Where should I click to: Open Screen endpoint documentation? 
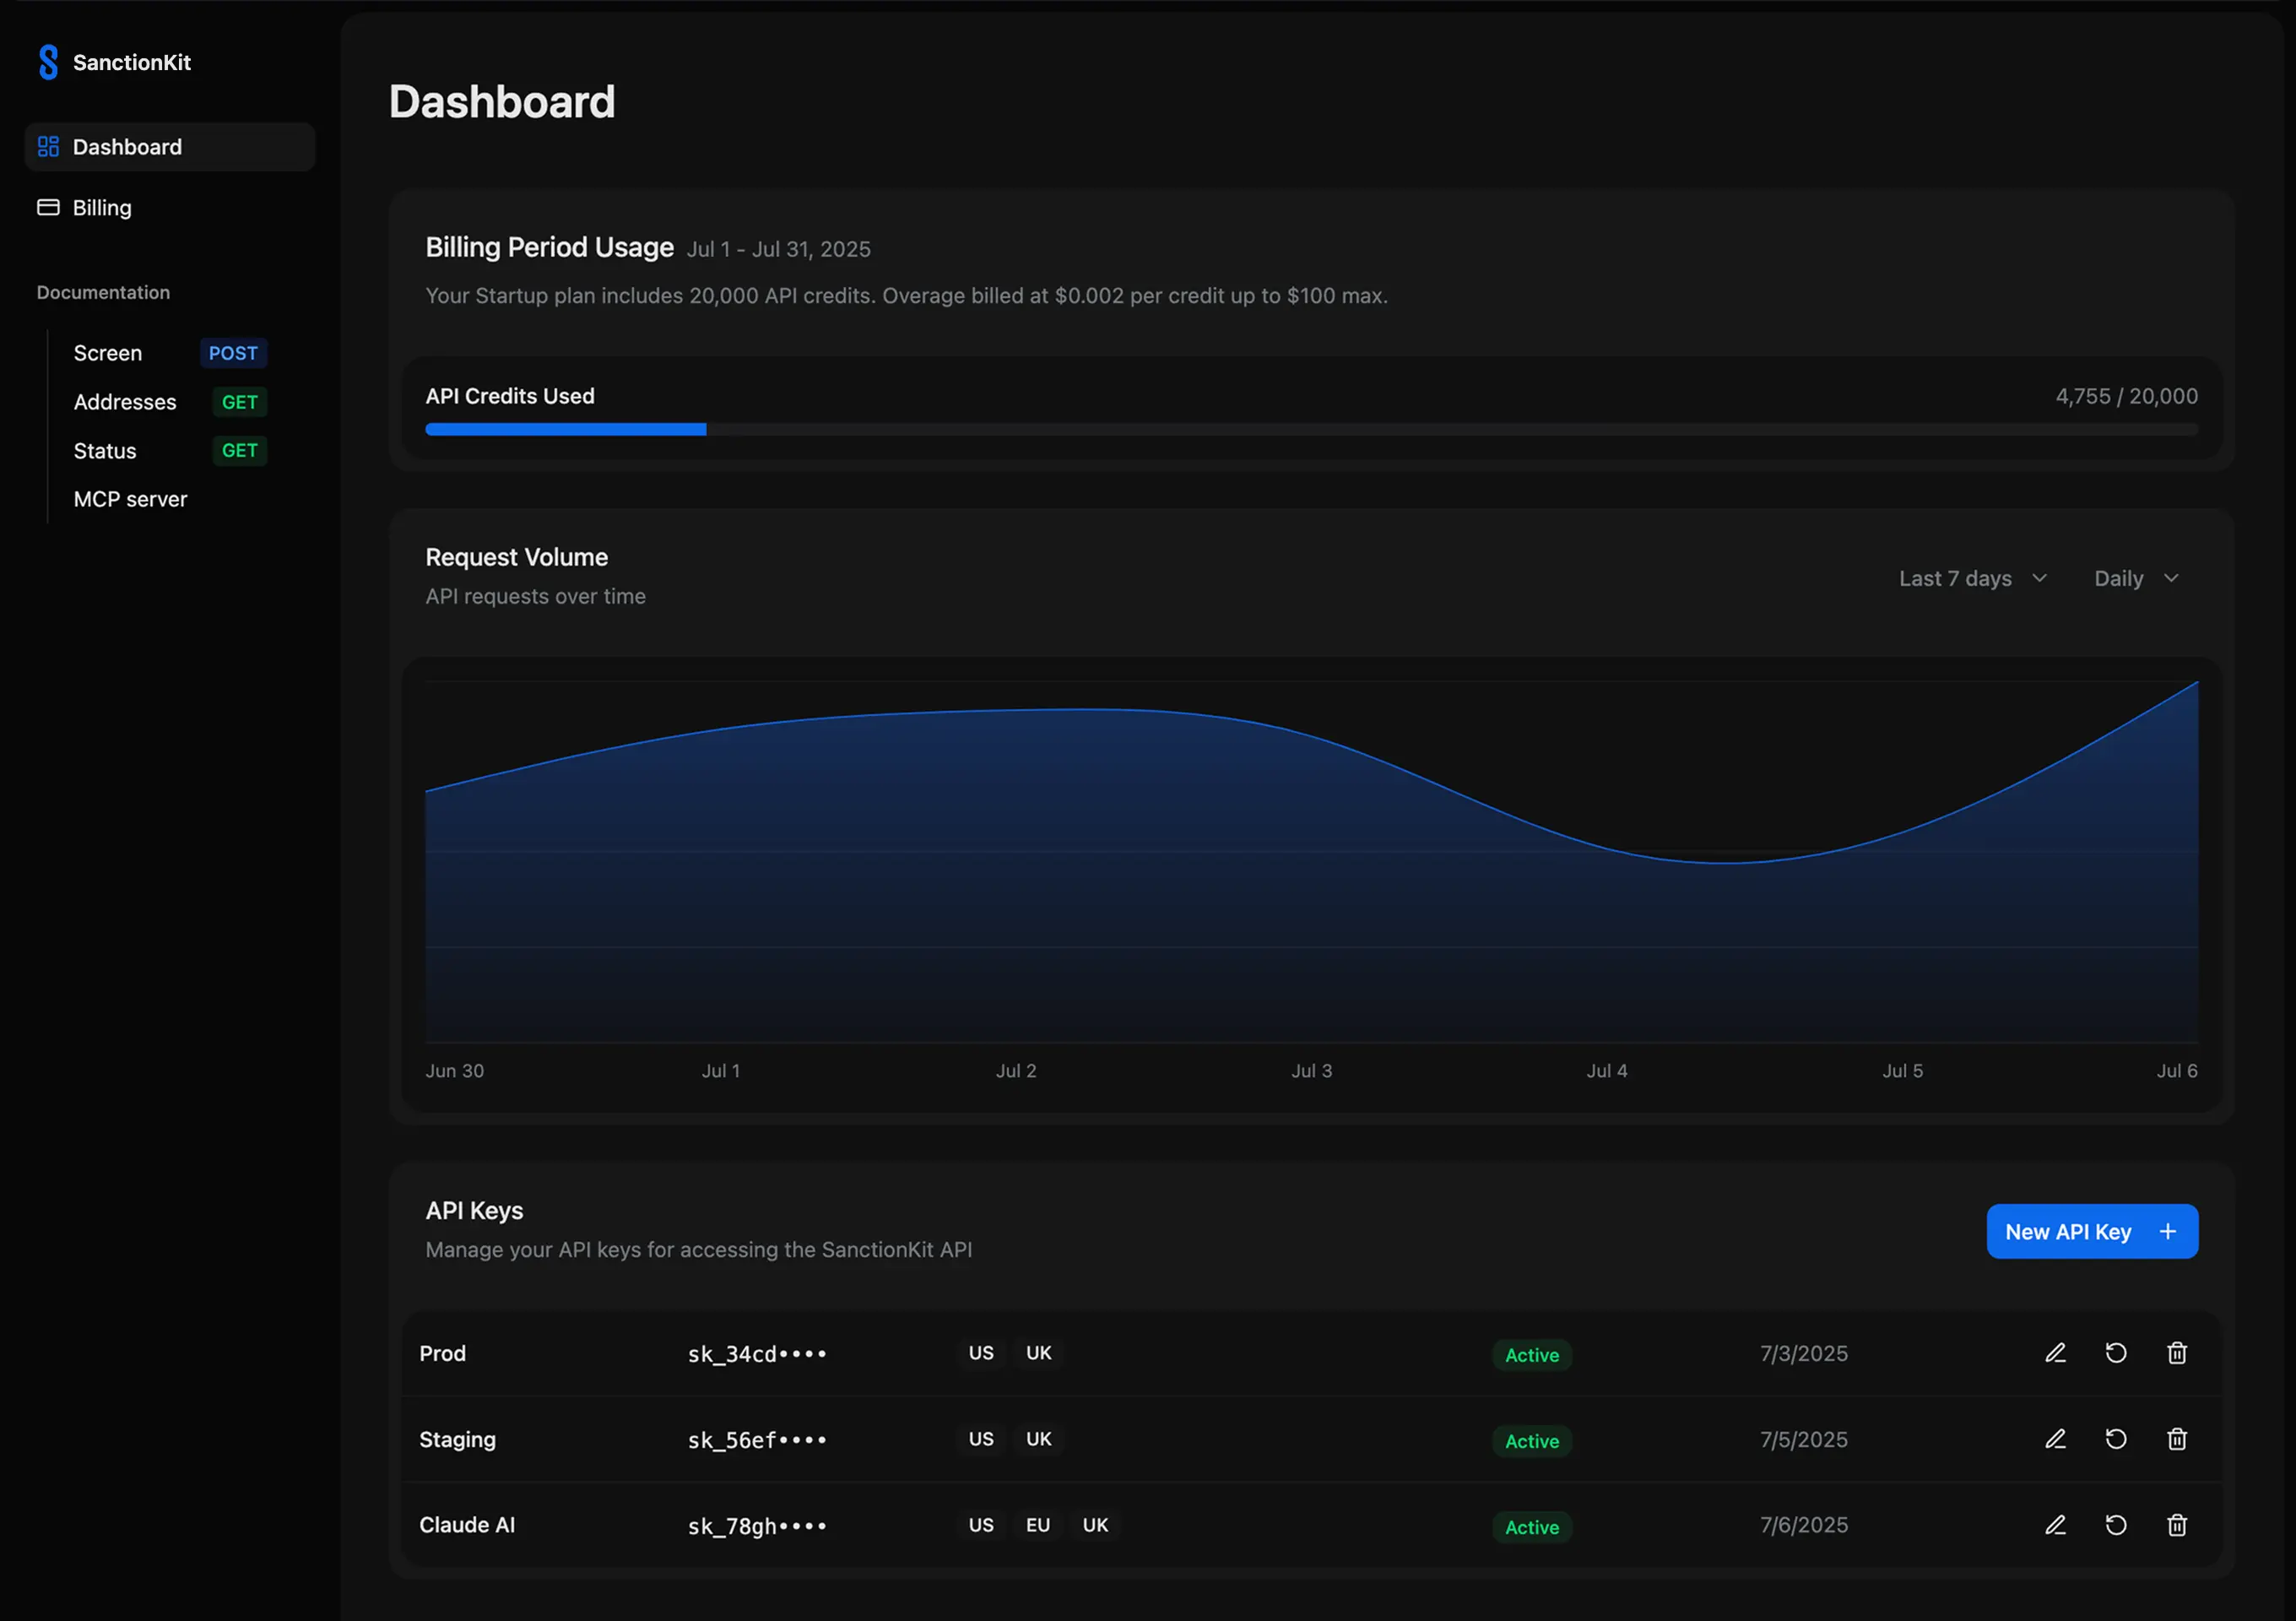tap(108, 353)
